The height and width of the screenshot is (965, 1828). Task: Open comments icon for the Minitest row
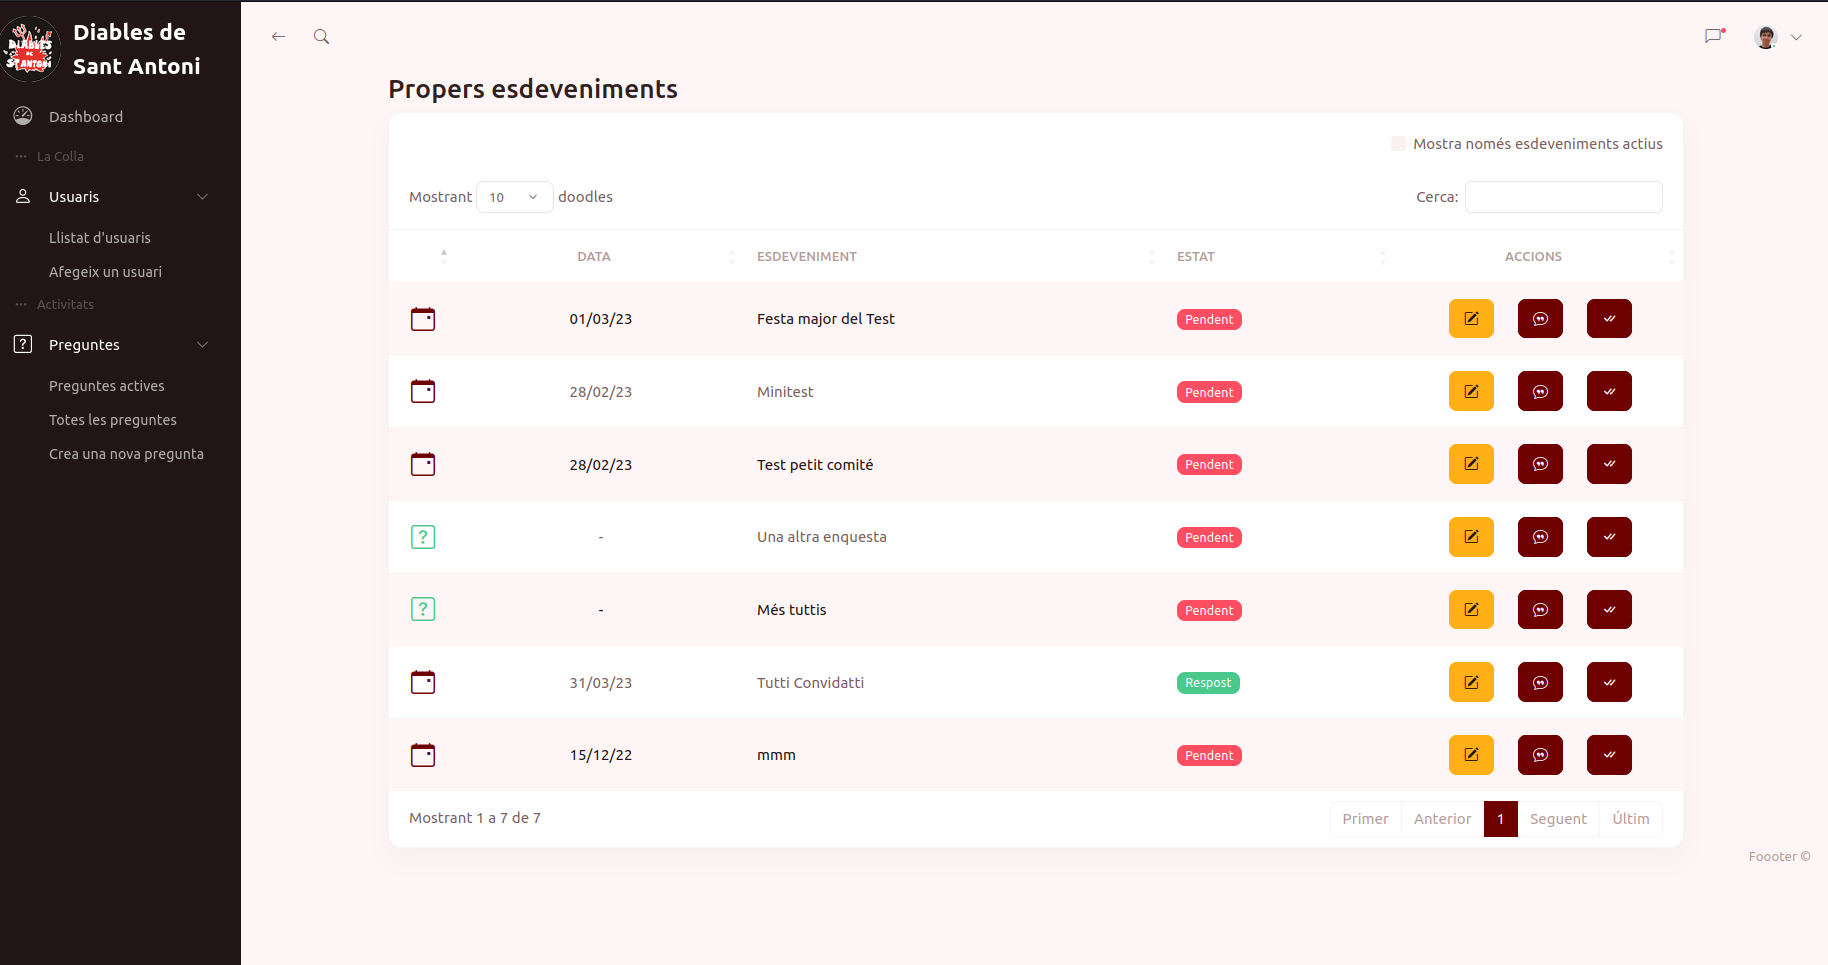[x=1539, y=392]
